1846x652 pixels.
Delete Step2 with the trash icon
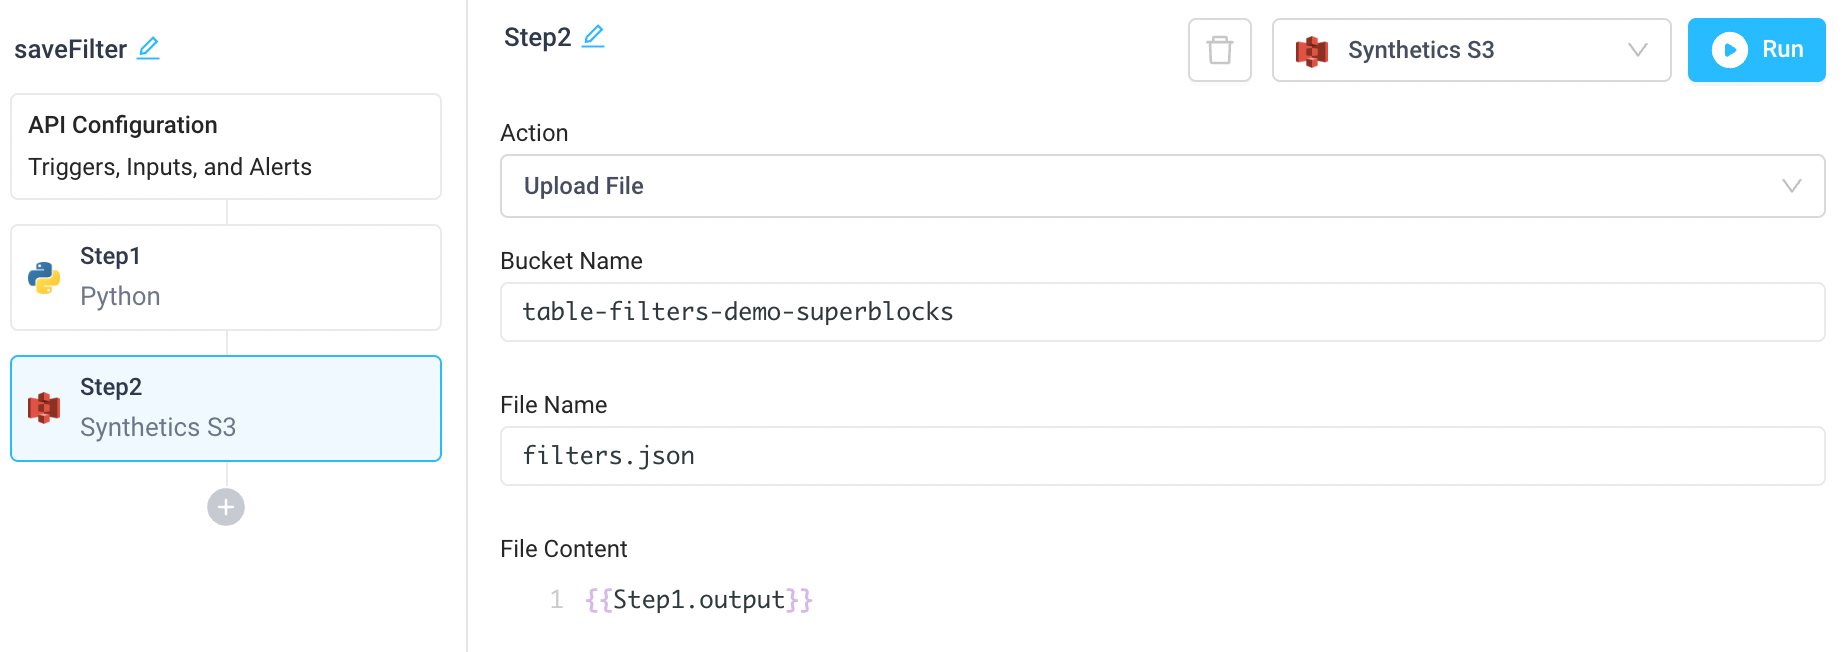click(1219, 50)
